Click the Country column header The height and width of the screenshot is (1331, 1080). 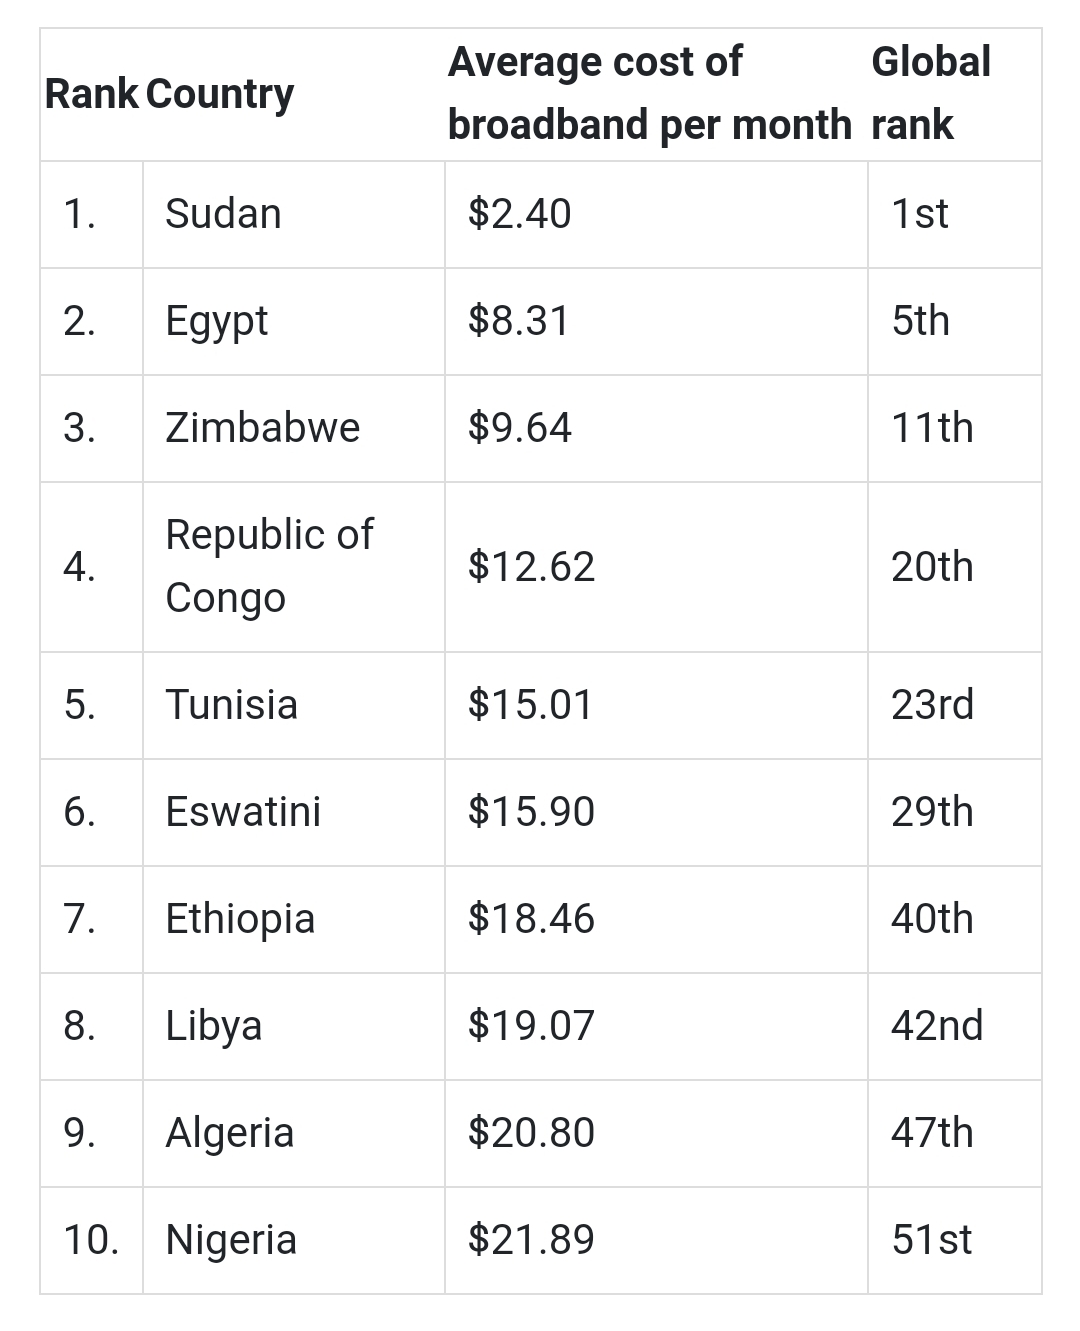(220, 94)
